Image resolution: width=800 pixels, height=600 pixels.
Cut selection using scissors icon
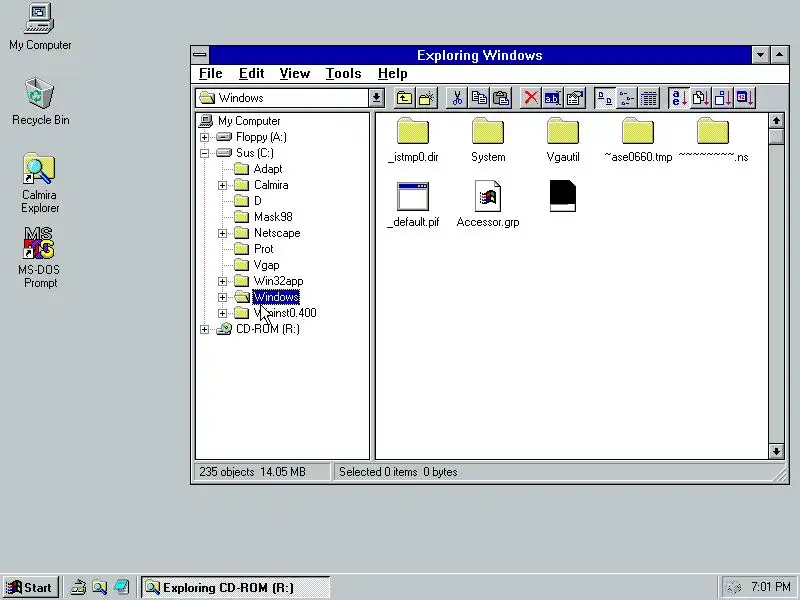click(457, 97)
